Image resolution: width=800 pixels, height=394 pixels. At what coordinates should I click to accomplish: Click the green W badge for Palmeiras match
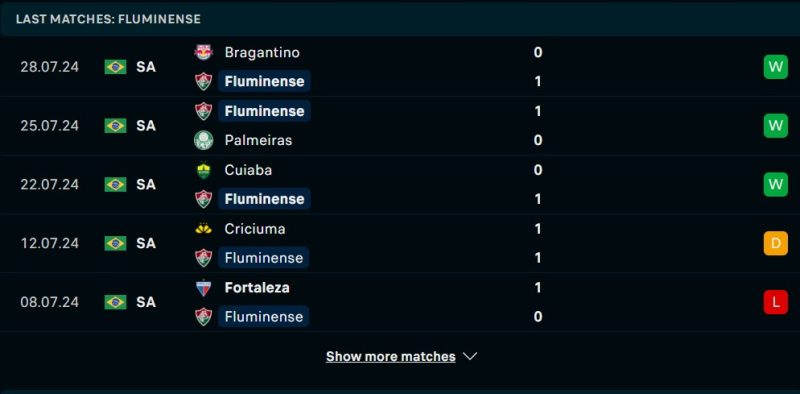pyautogui.click(x=776, y=126)
